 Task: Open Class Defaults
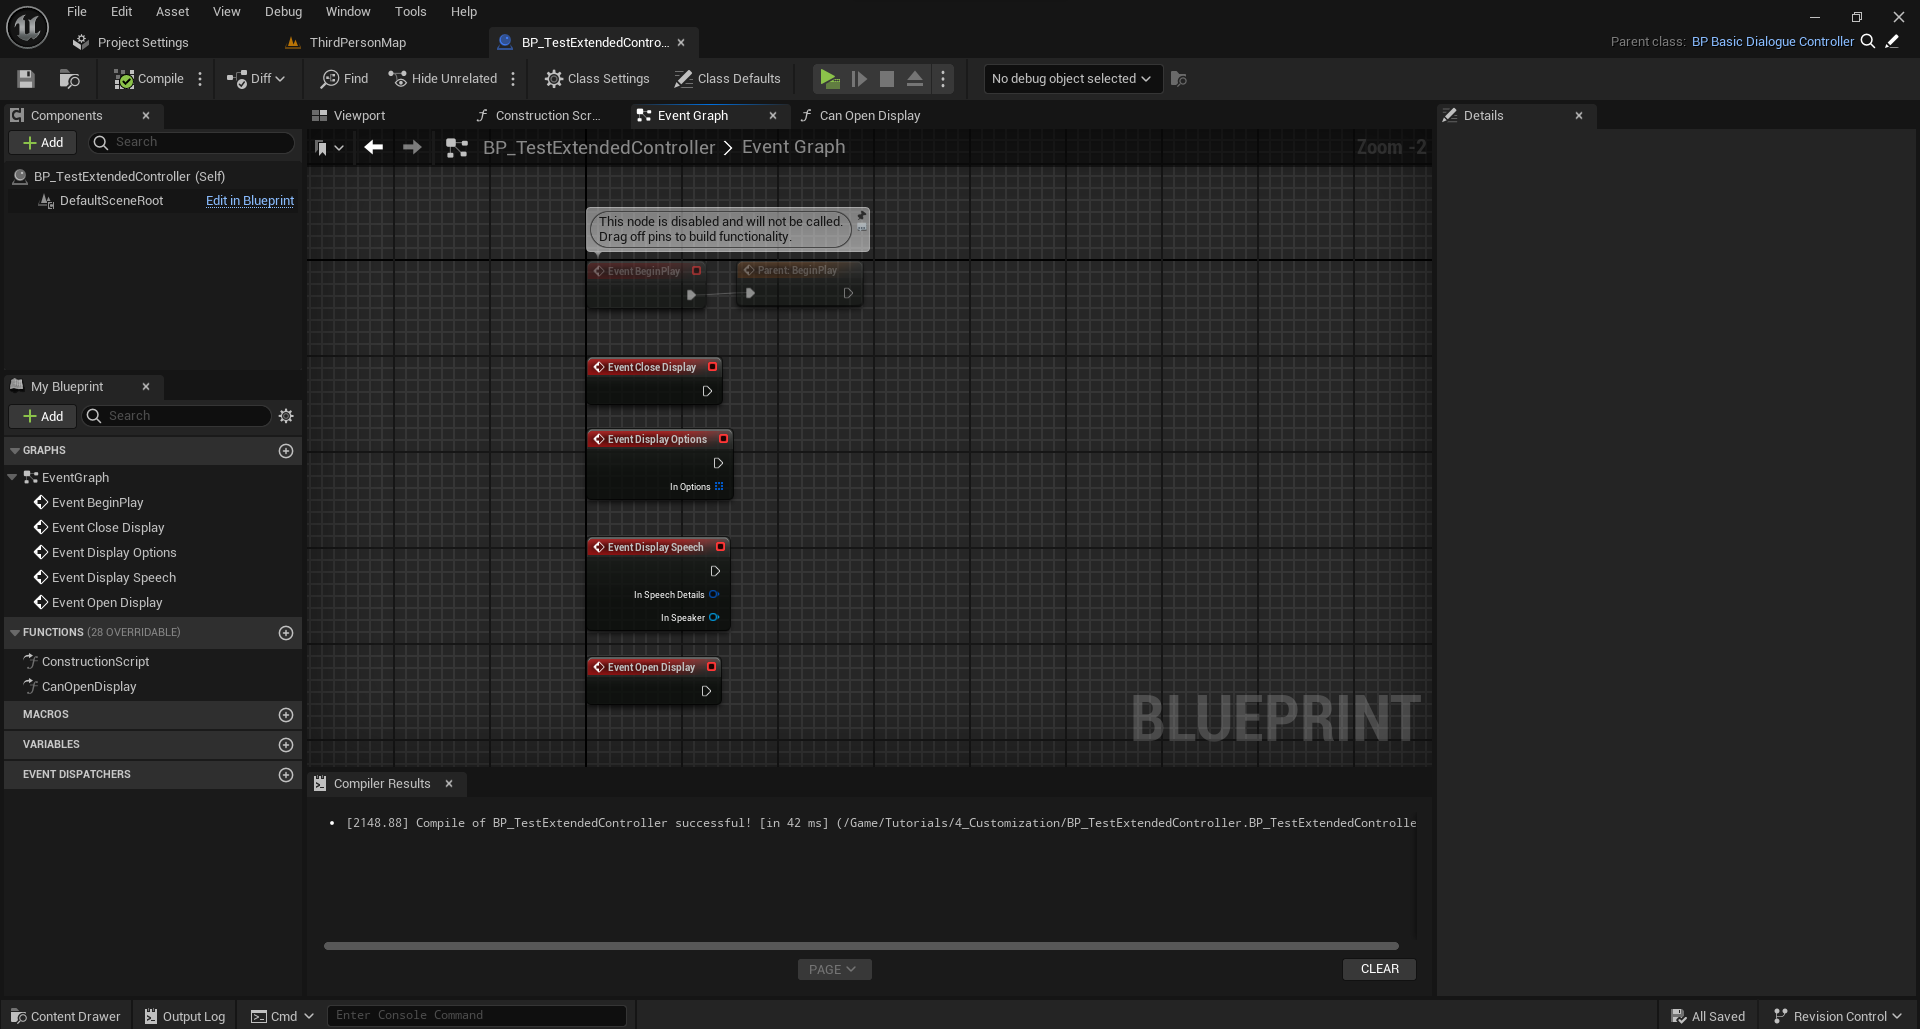727,79
